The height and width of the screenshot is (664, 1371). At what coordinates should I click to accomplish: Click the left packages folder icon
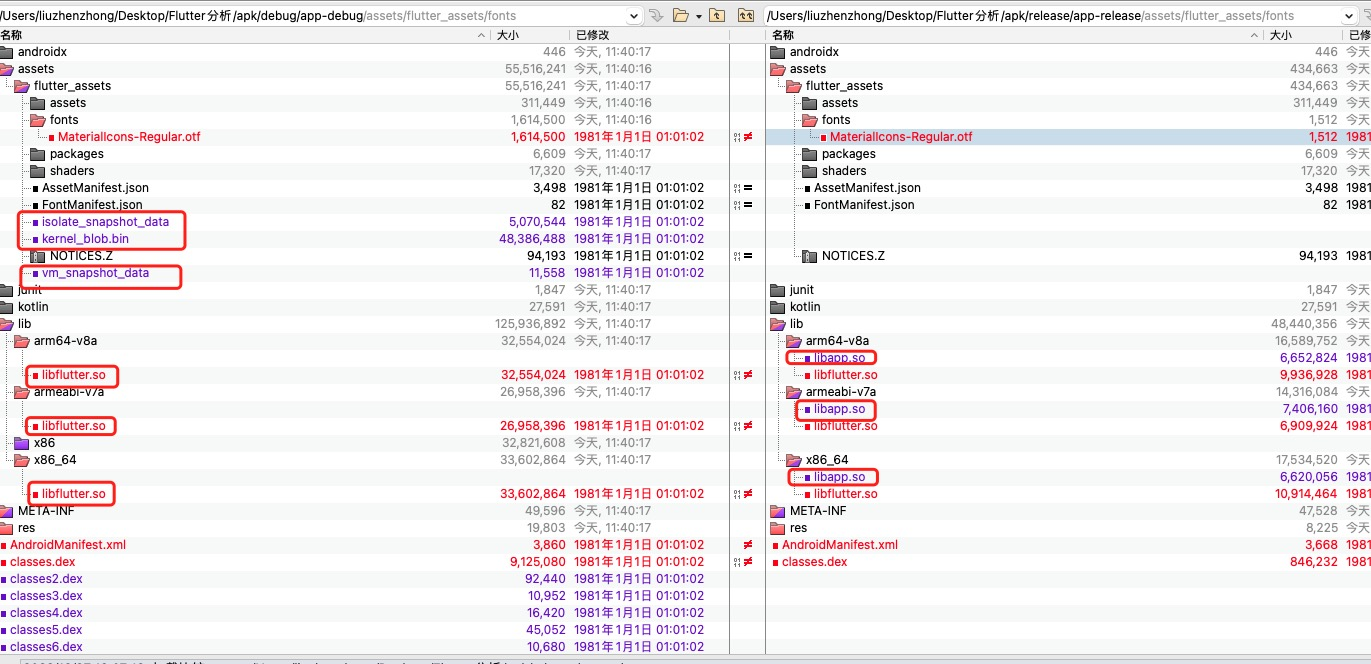pos(38,154)
